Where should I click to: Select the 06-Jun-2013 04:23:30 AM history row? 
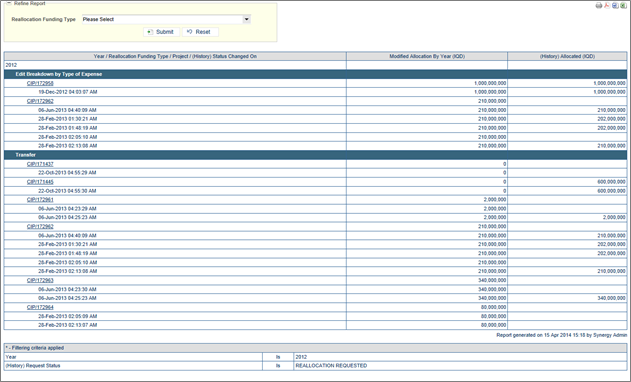coord(316,289)
